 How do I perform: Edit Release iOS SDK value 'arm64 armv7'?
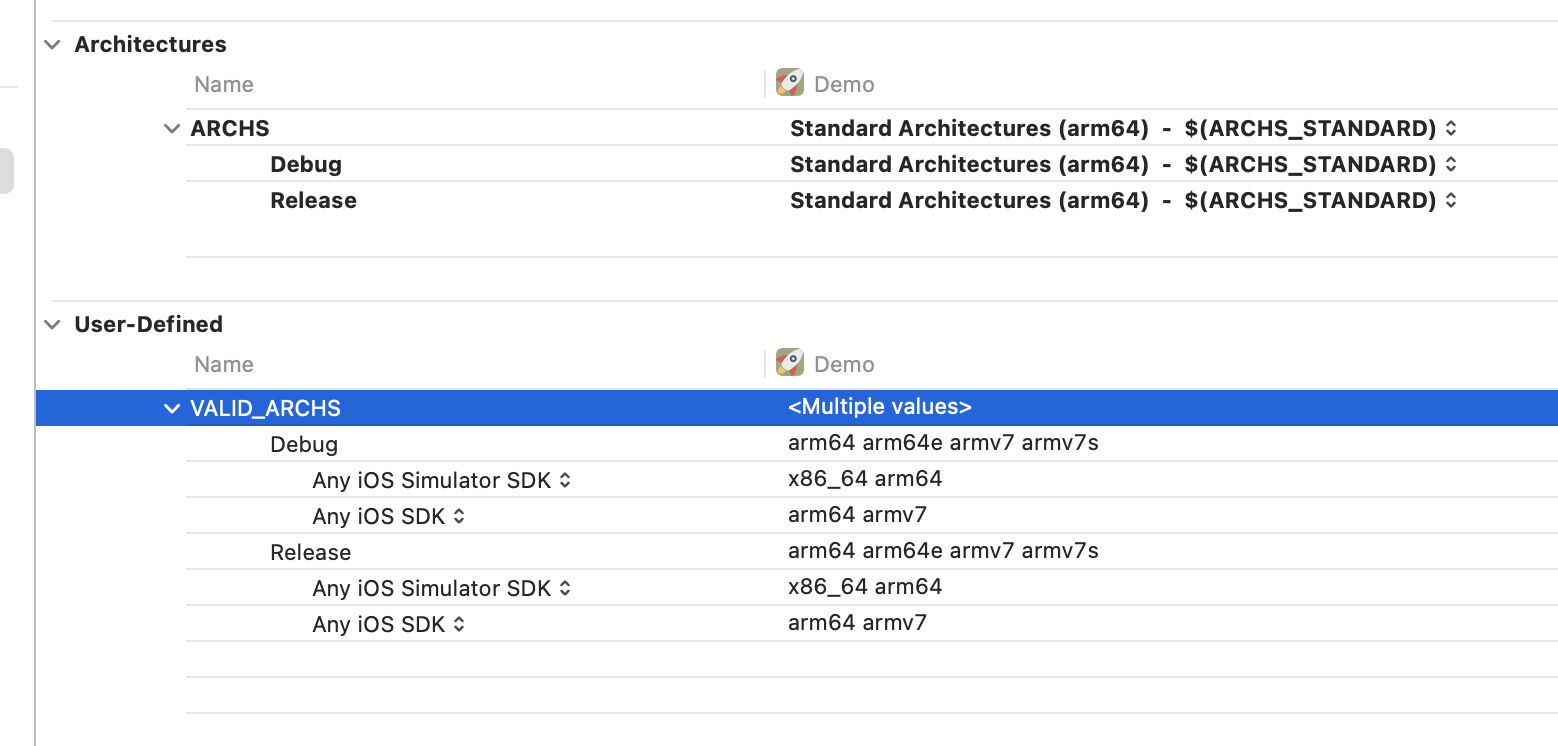857,623
